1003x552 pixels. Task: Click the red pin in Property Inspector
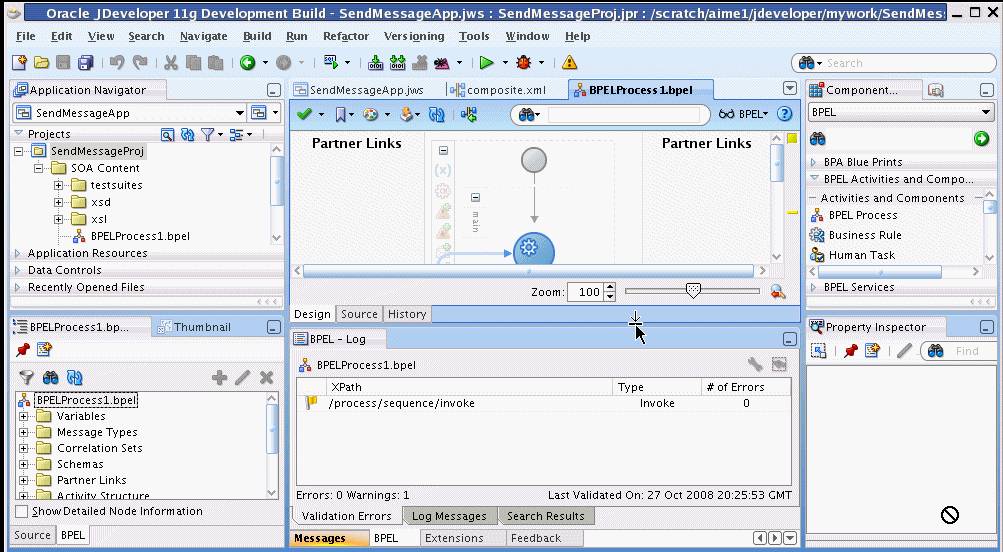click(851, 351)
